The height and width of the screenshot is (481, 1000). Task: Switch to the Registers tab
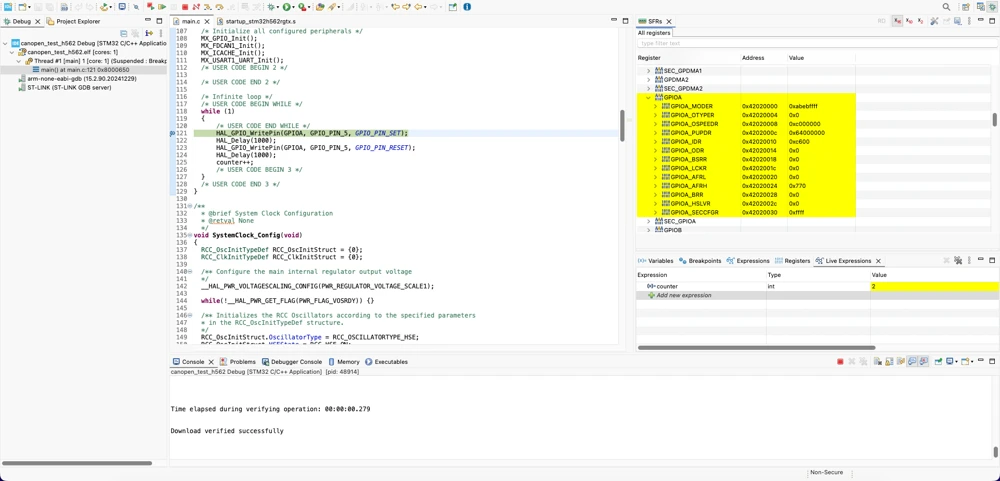coord(793,261)
